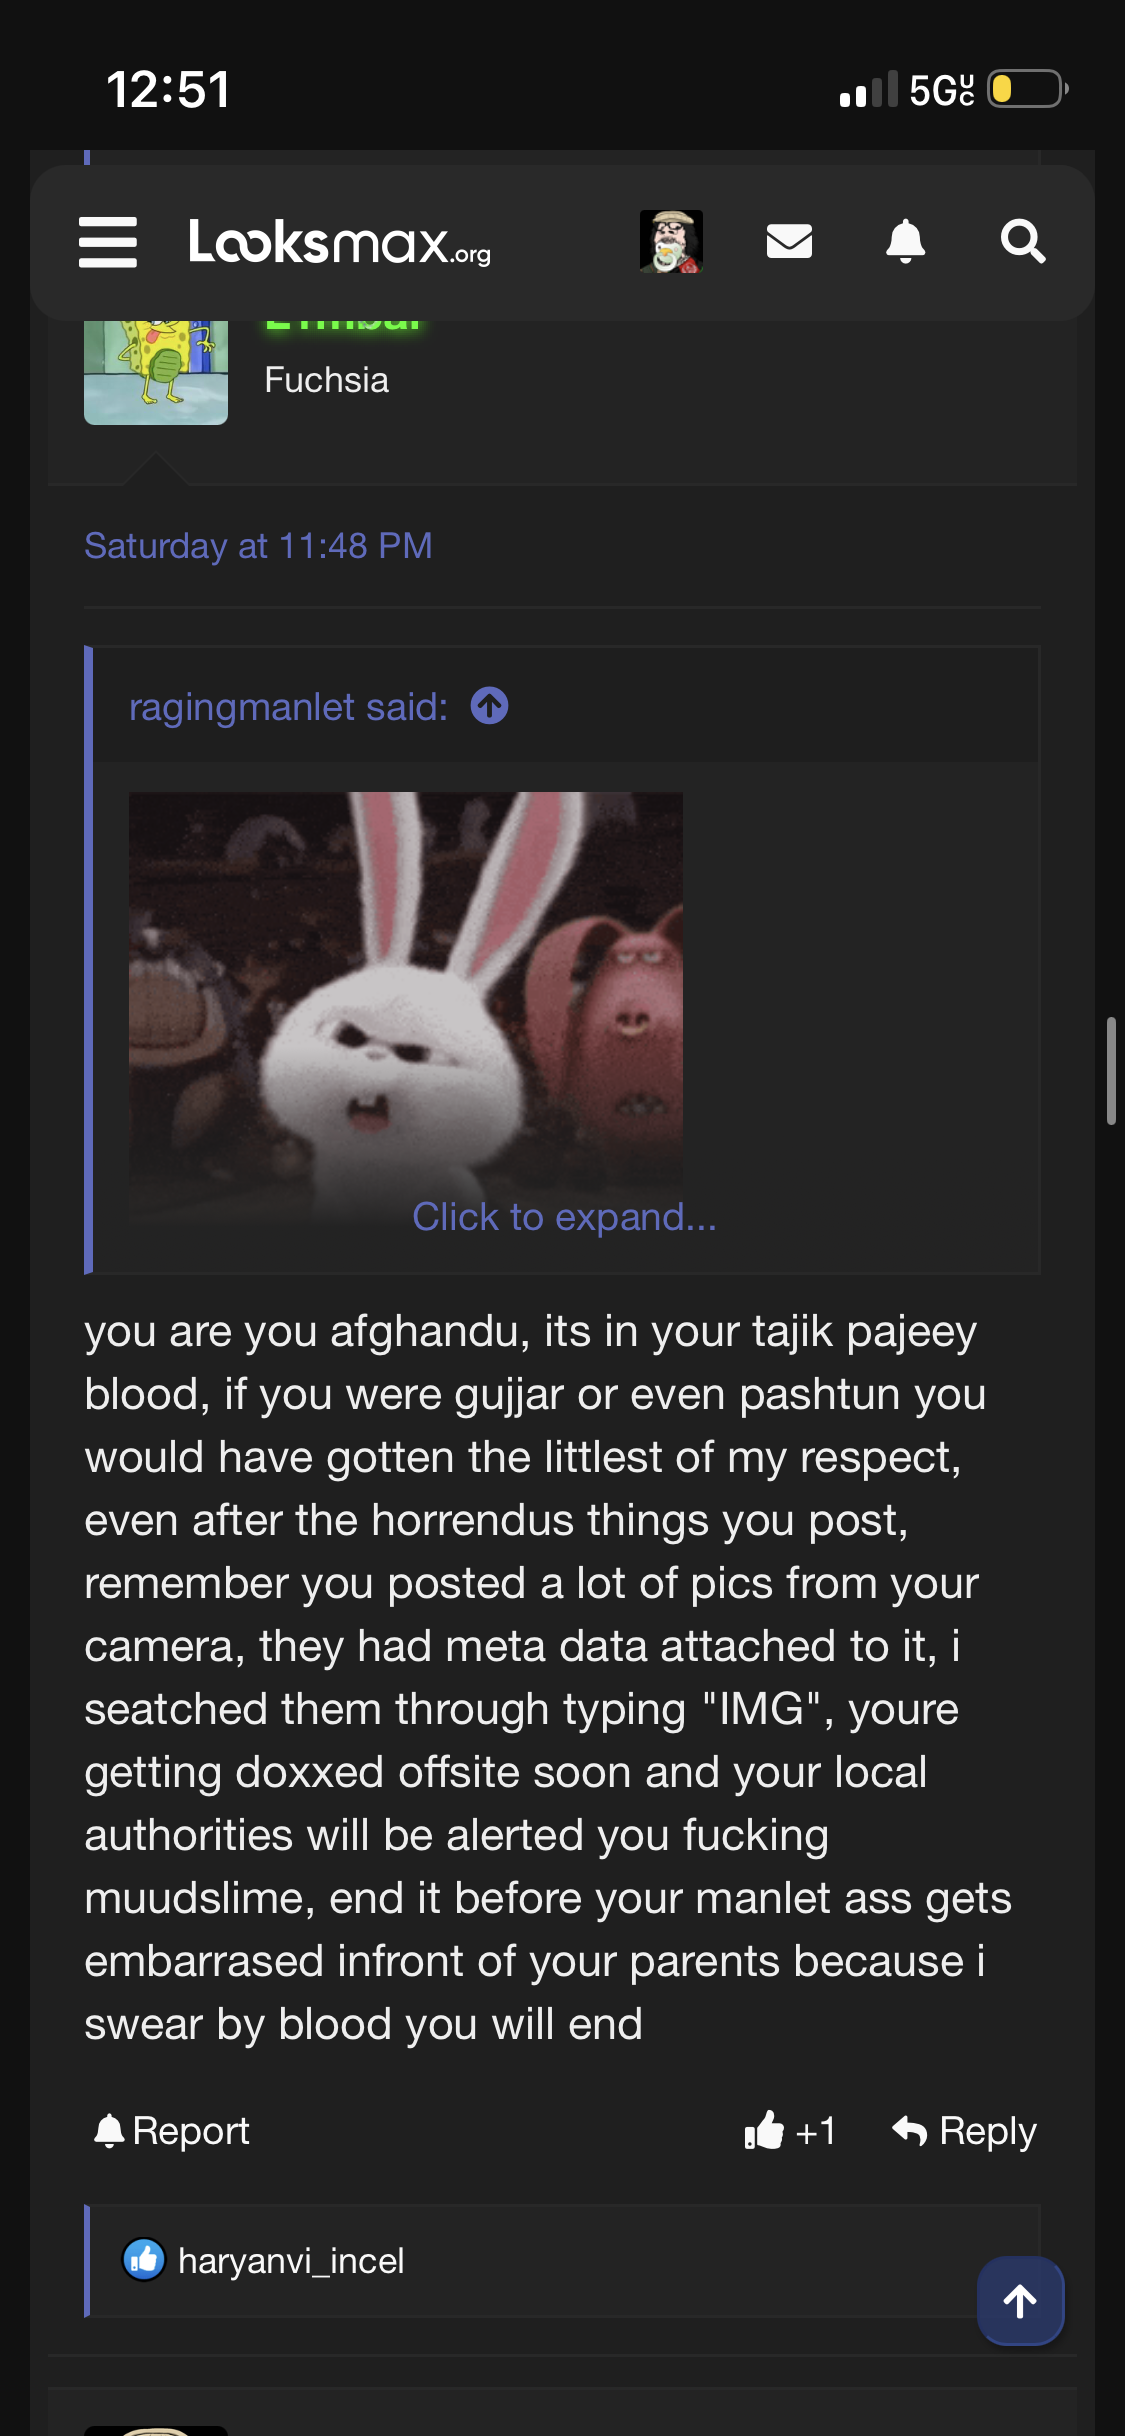Tap the angry bunny GIF in the quote
Image resolution: width=1125 pixels, height=2436 pixels.
(x=406, y=990)
